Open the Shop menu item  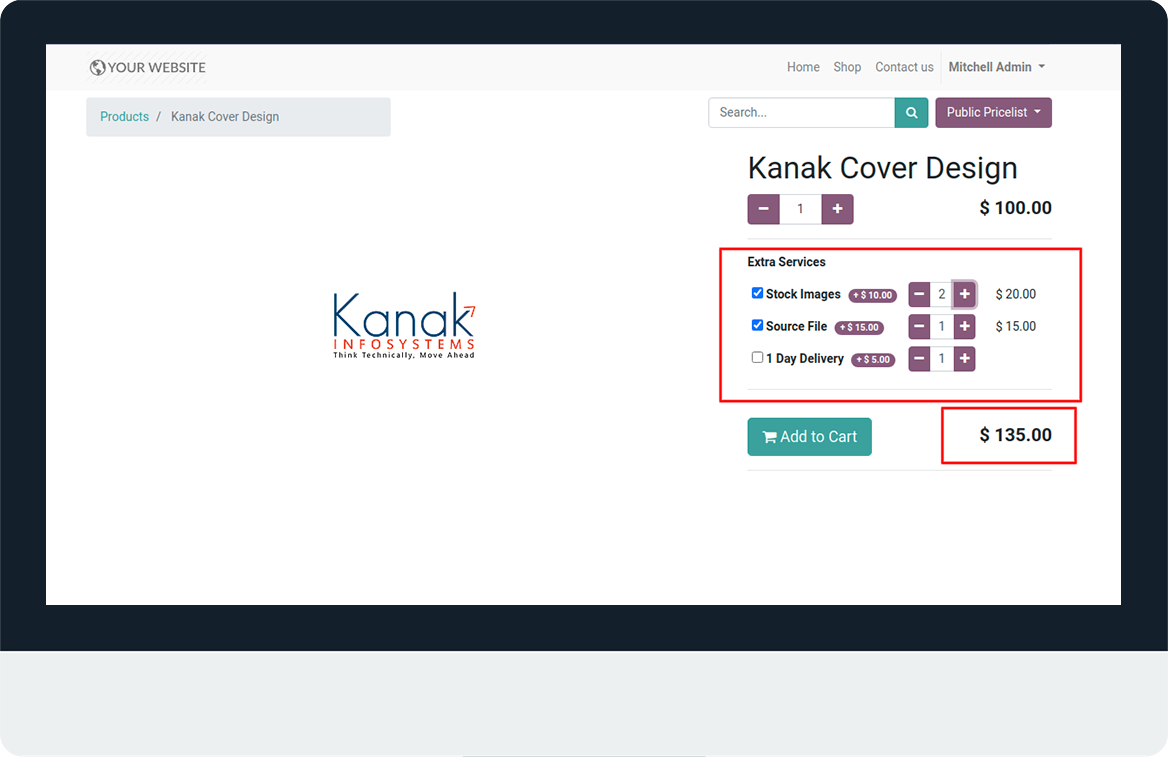(847, 67)
